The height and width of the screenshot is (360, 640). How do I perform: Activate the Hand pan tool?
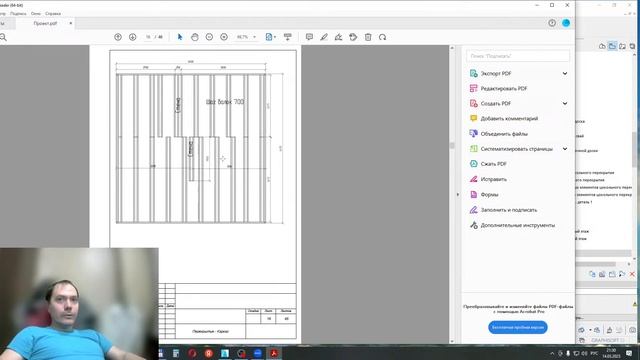[195, 37]
